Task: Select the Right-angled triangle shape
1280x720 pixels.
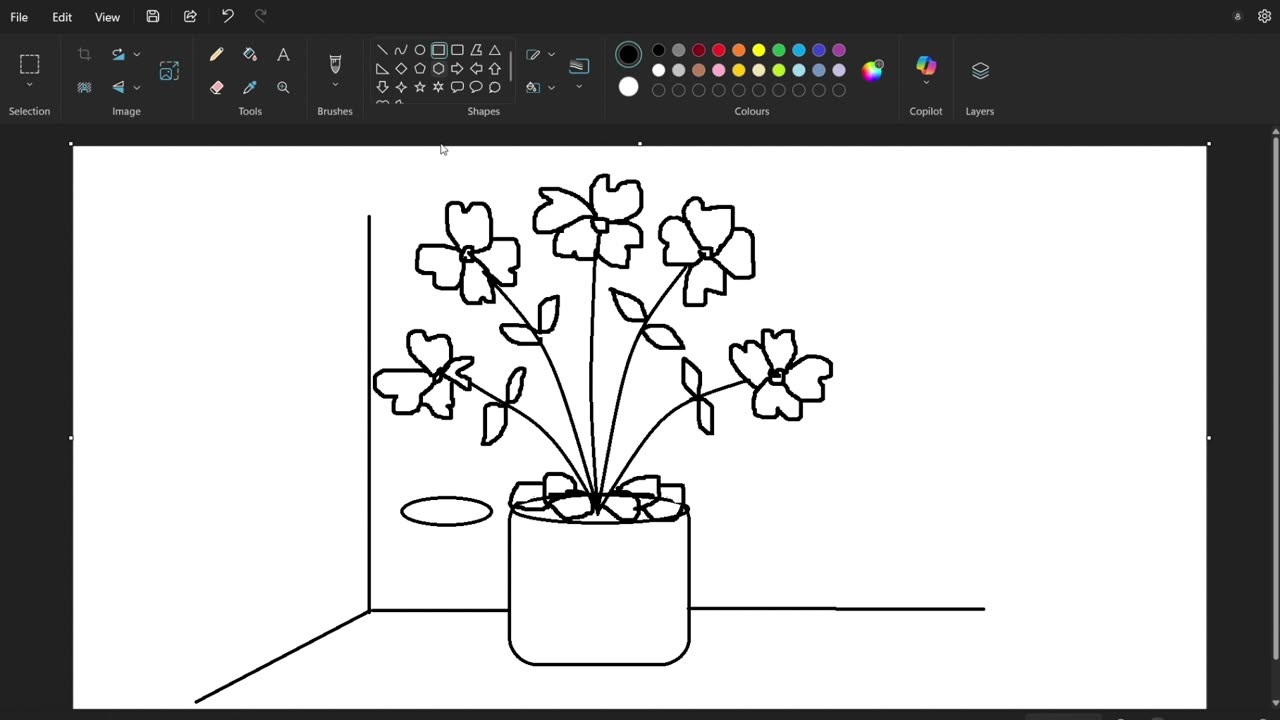Action: (x=382, y=69)
